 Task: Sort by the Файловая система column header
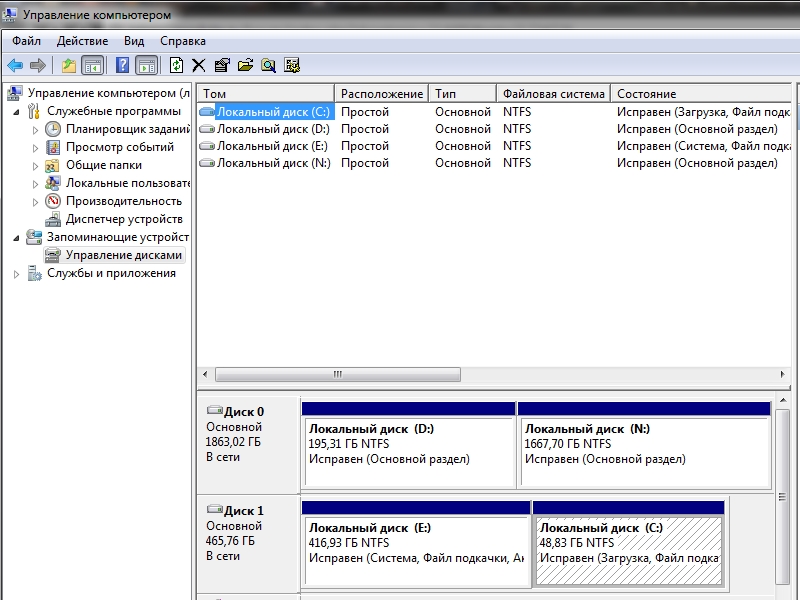pos(554,94)
